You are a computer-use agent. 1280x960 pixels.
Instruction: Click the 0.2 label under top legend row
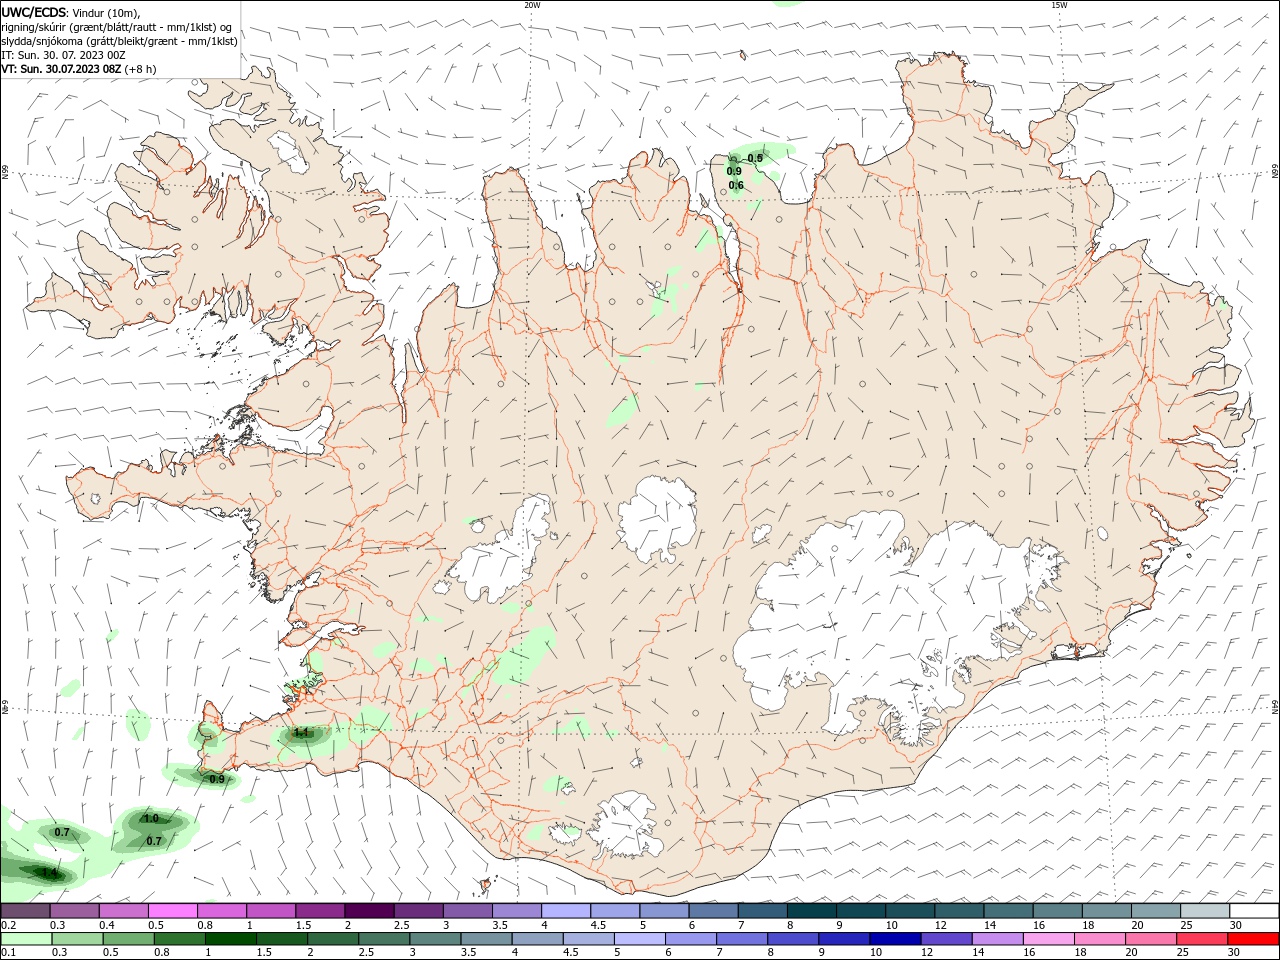click(x=9, y=925)
